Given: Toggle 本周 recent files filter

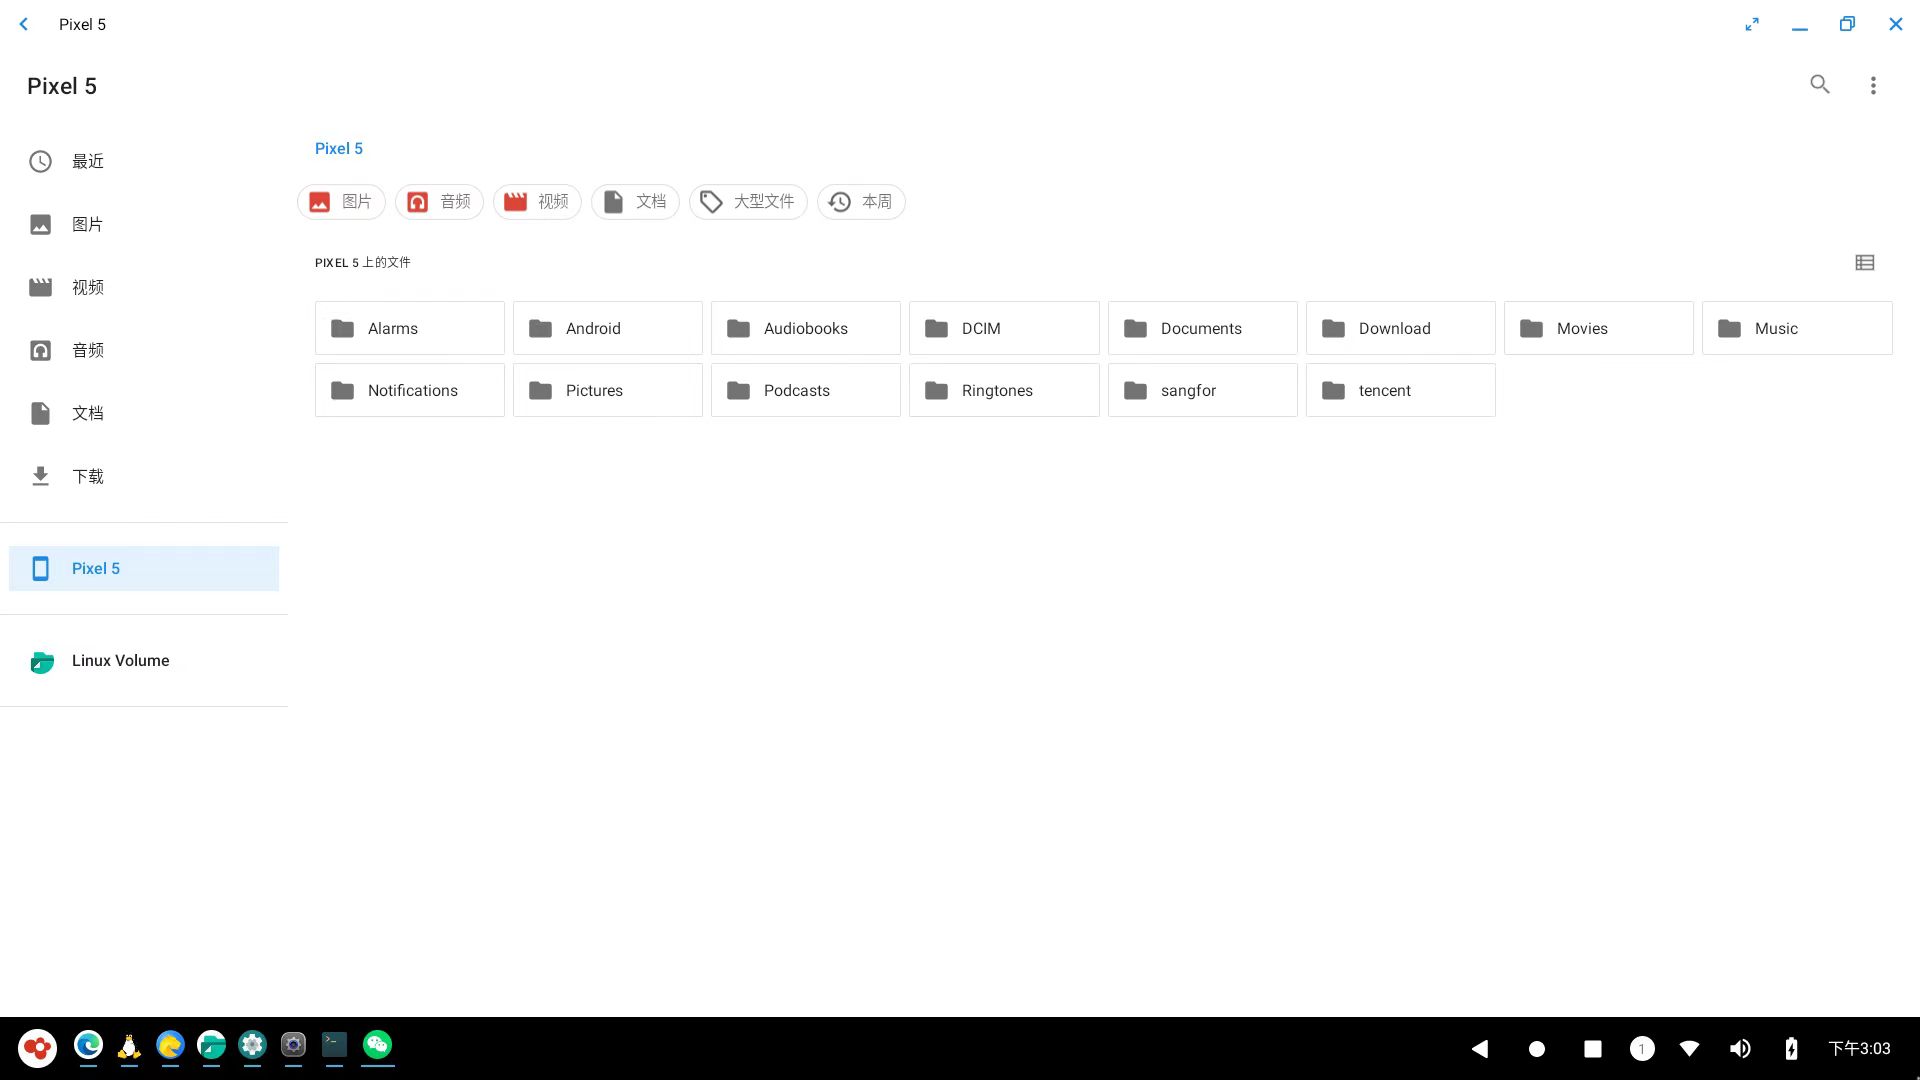Looking at the screenshot, I should pos(861,200).
